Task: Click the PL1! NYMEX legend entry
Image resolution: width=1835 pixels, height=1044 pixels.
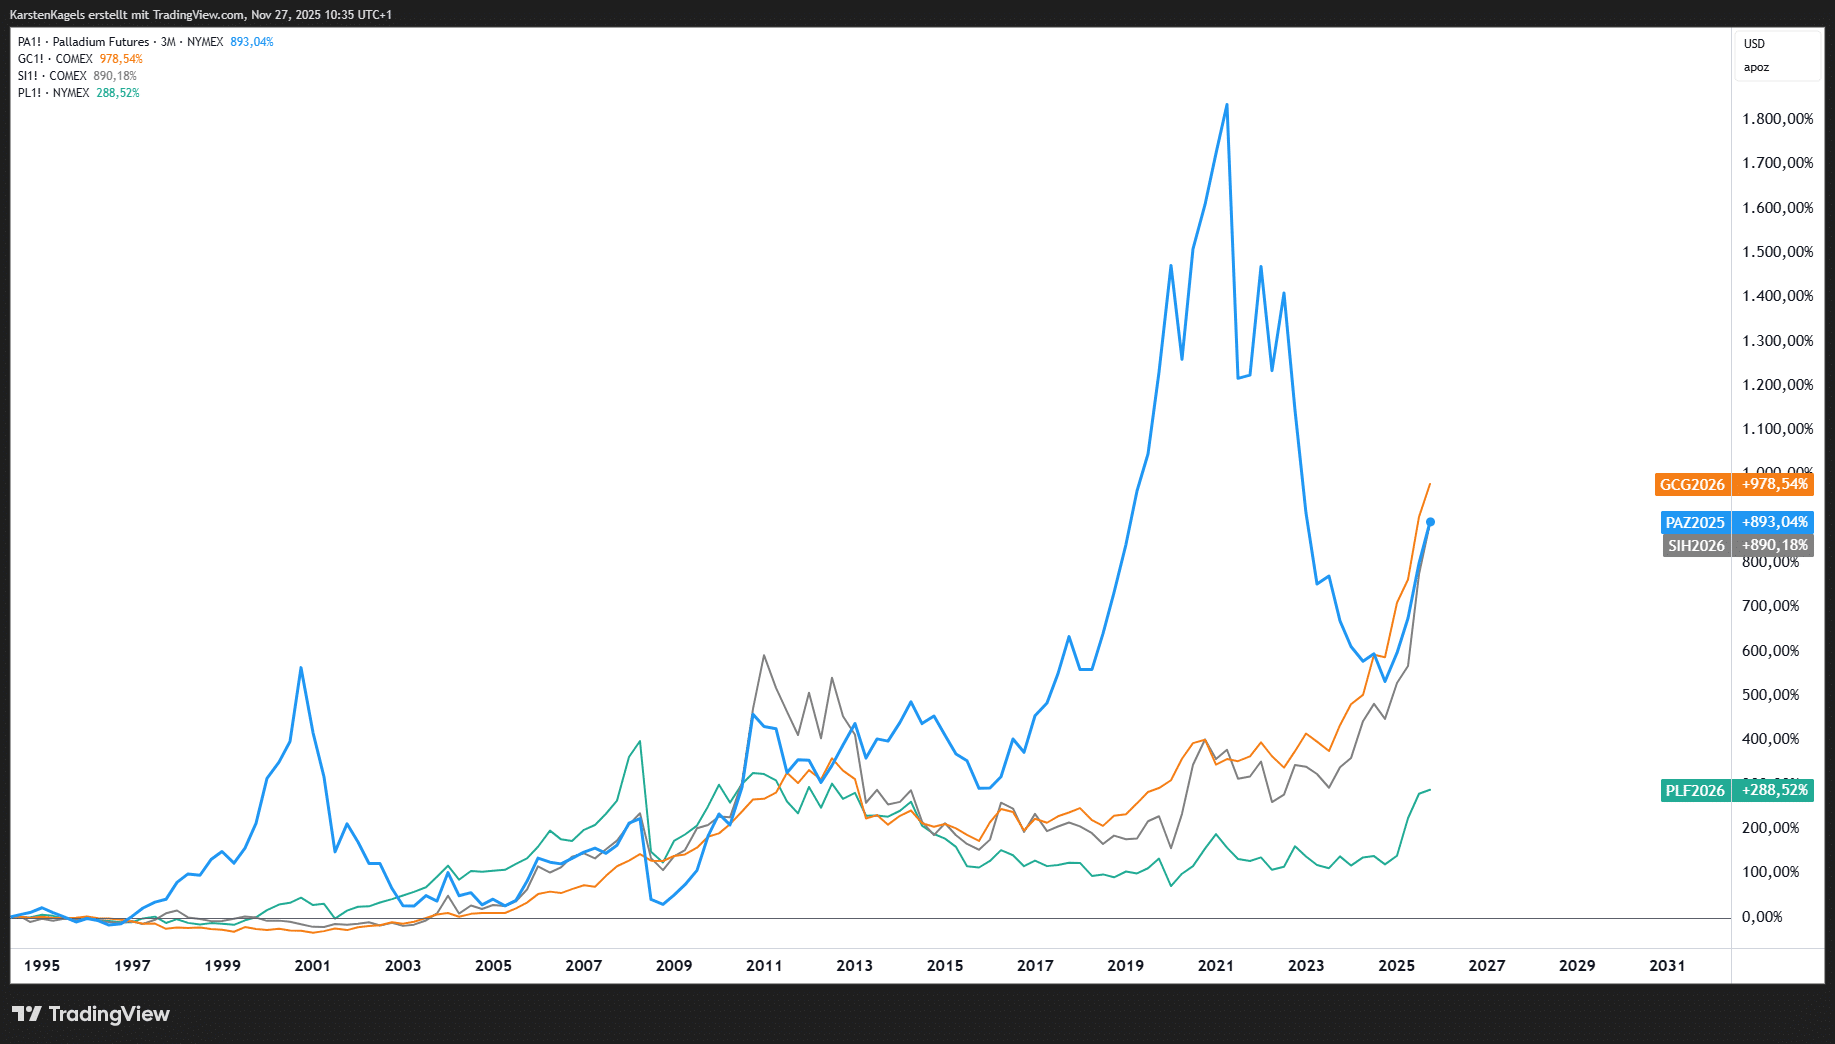Action: [x=53, y=93]
